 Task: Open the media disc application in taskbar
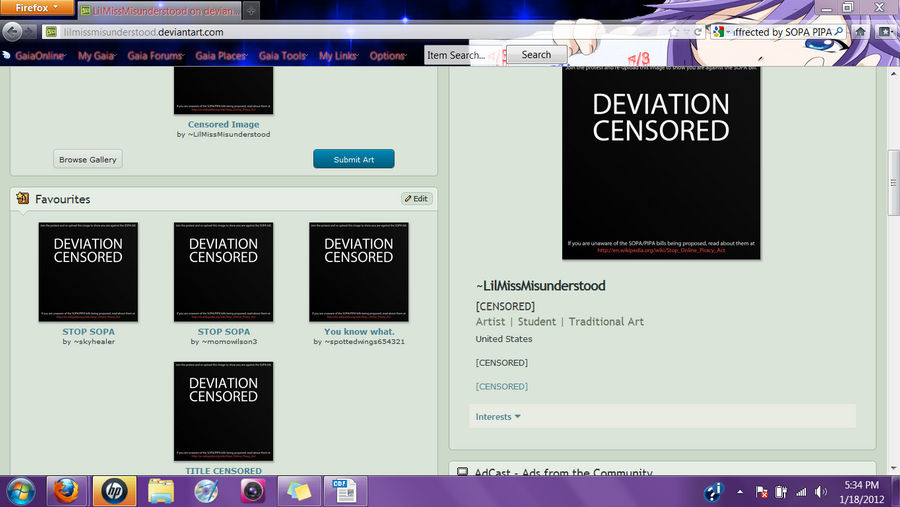(x=206, y=491)
